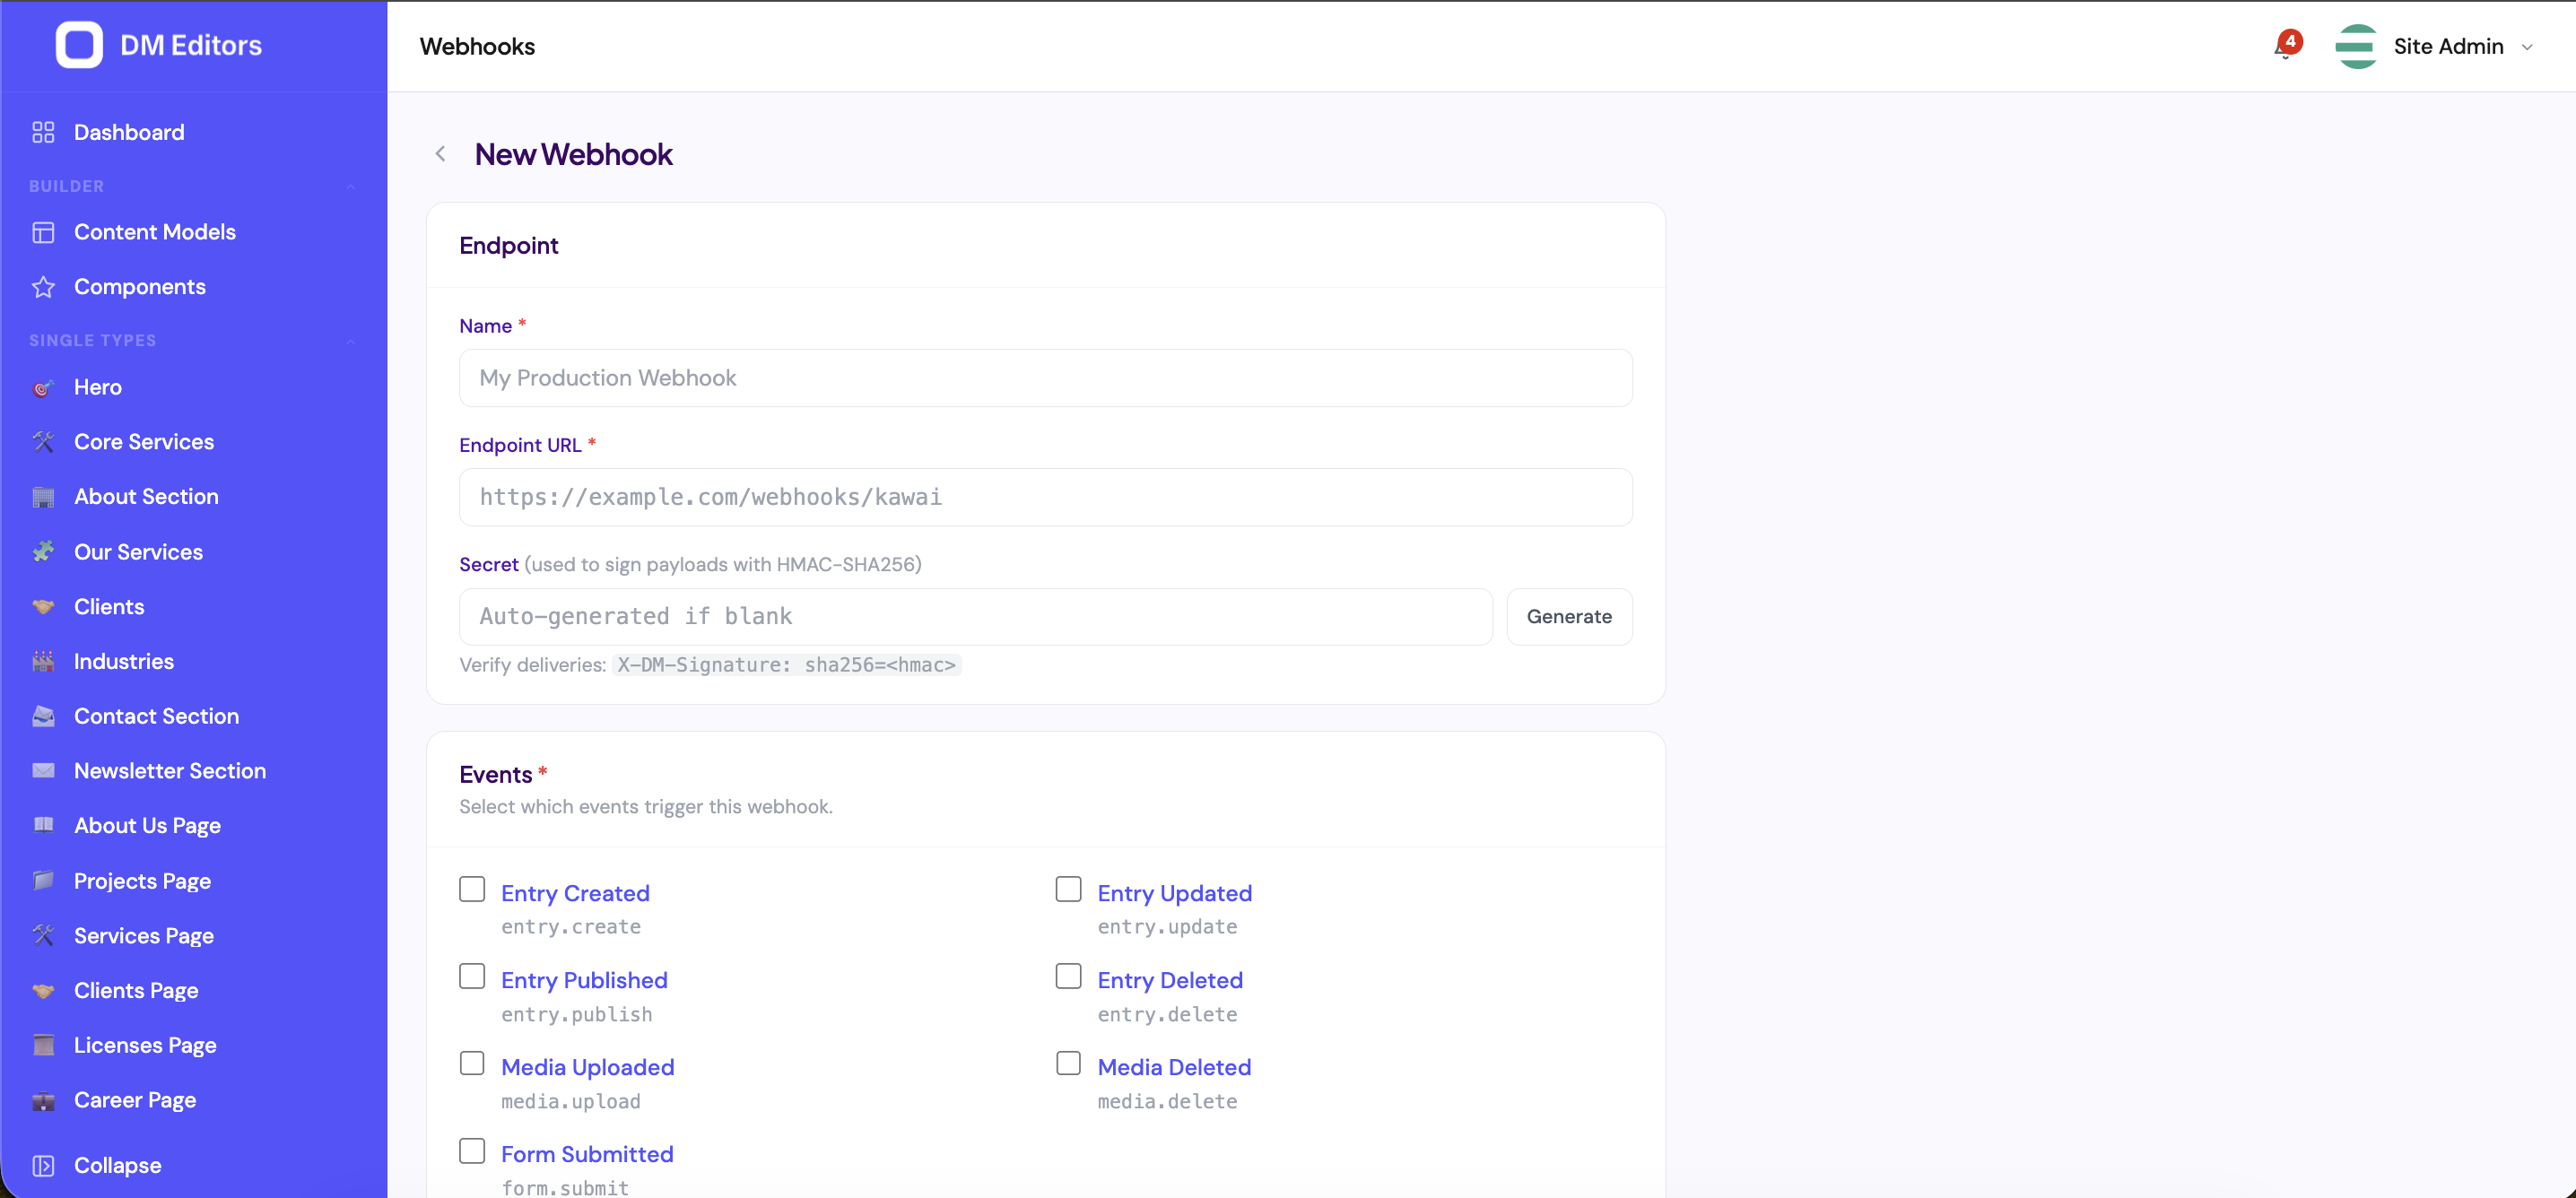Click the About Us Page book icon

pos(43,826)
